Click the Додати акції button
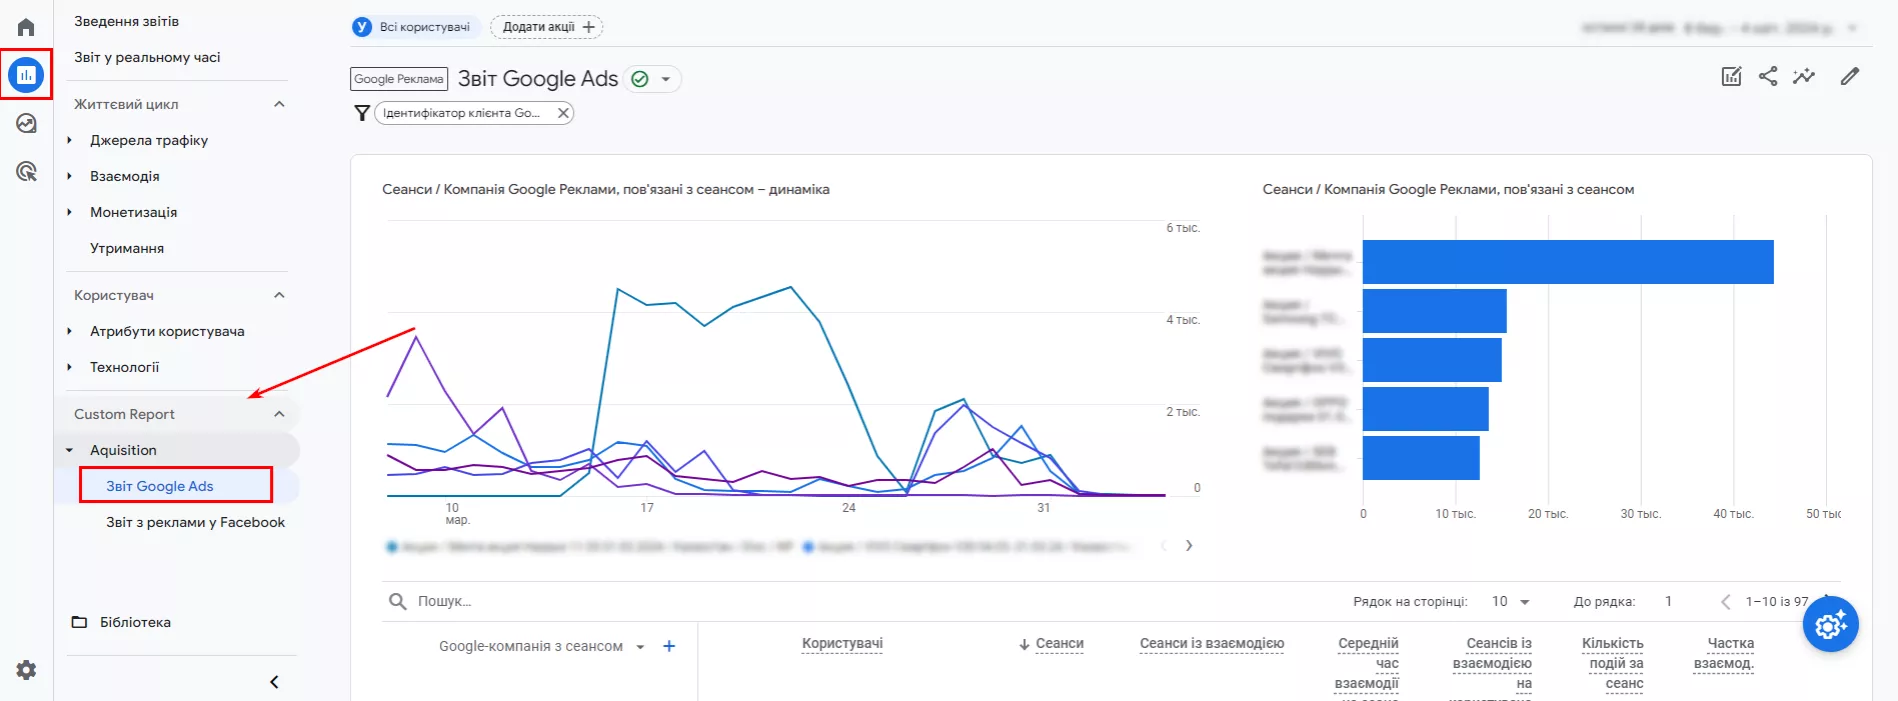This screenshot has width=1898, height=701. pos(546,27)
